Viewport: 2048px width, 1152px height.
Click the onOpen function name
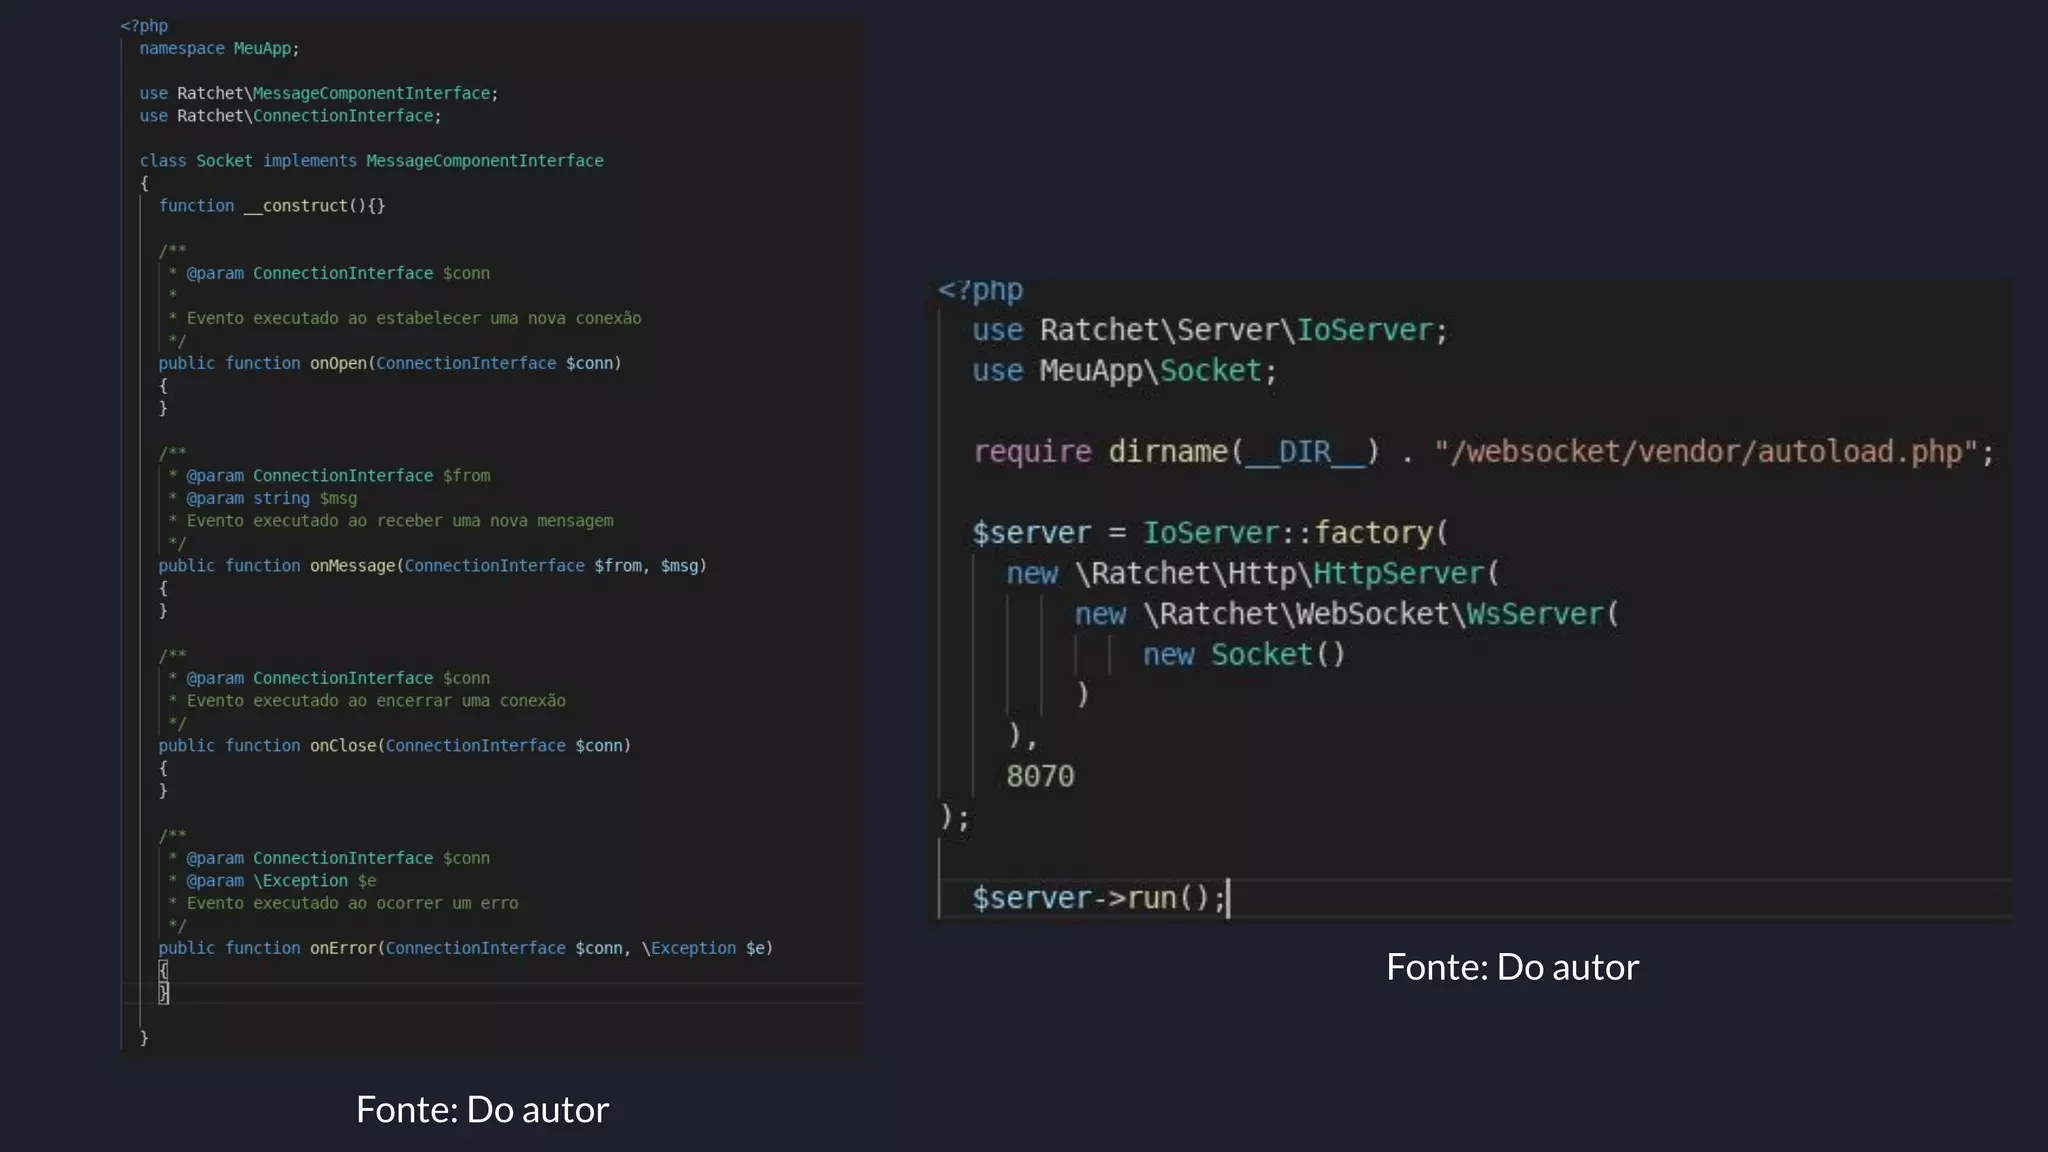click(338, 363)
